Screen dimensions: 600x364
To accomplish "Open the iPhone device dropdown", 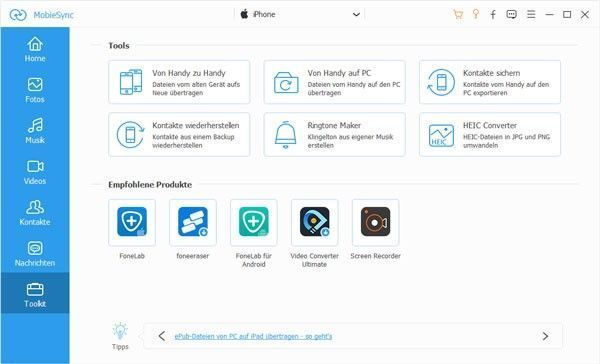I will point(300,15).
